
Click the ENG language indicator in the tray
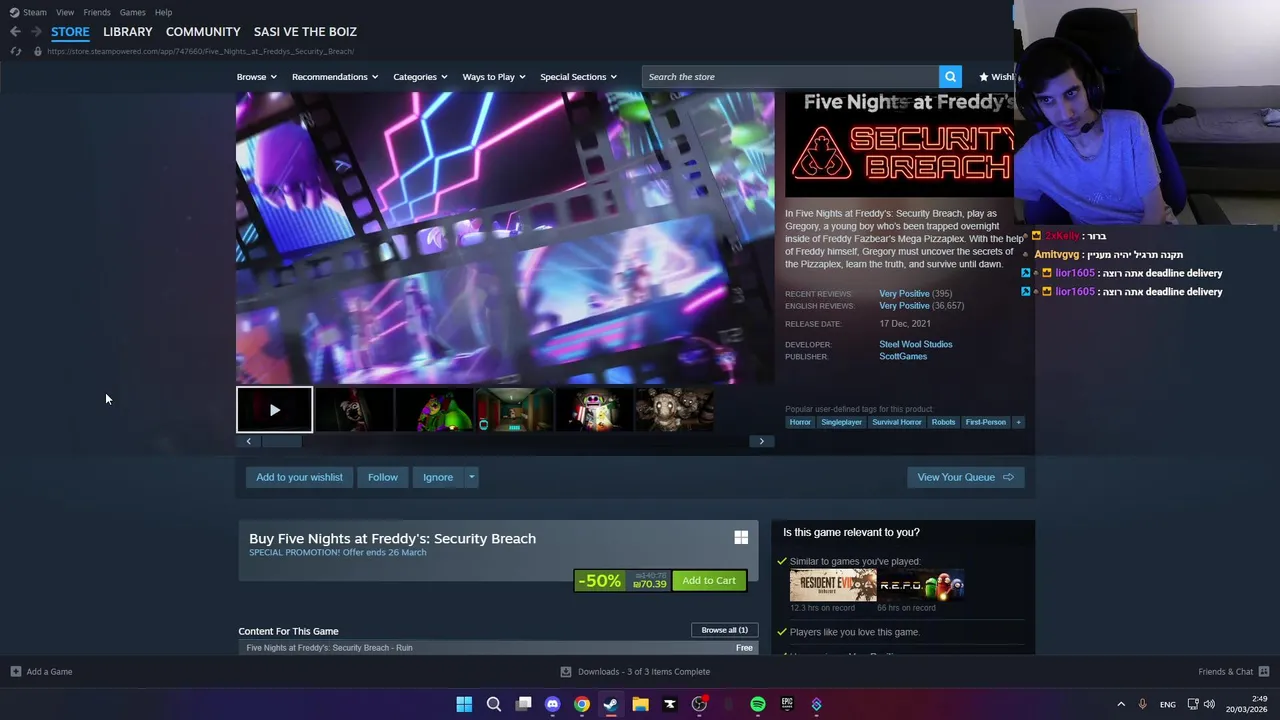(1167, 705)
